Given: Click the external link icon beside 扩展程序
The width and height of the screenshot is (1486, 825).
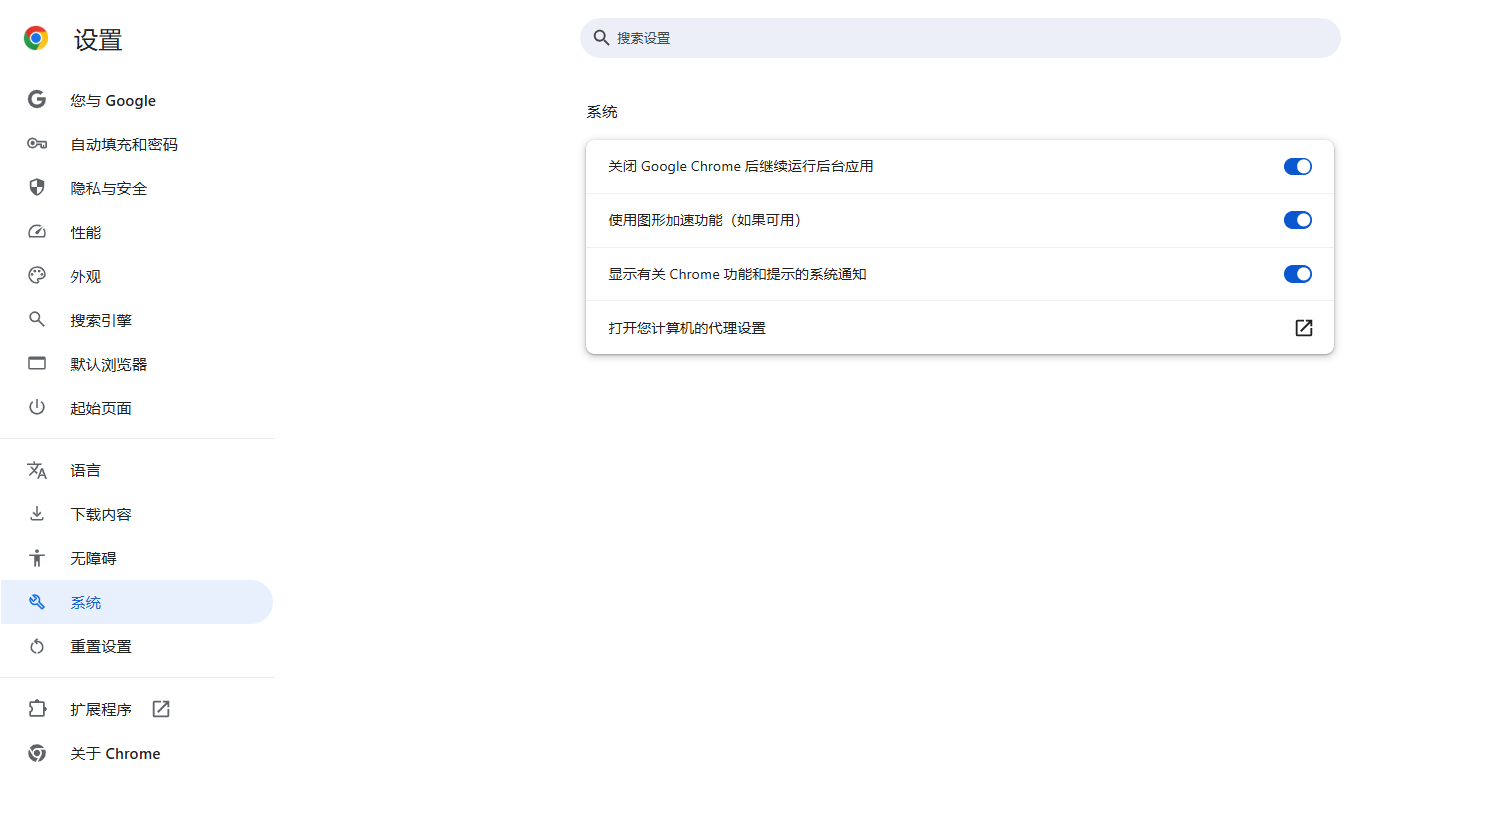Looking at the screenshot, I should (x=161, y=709).
